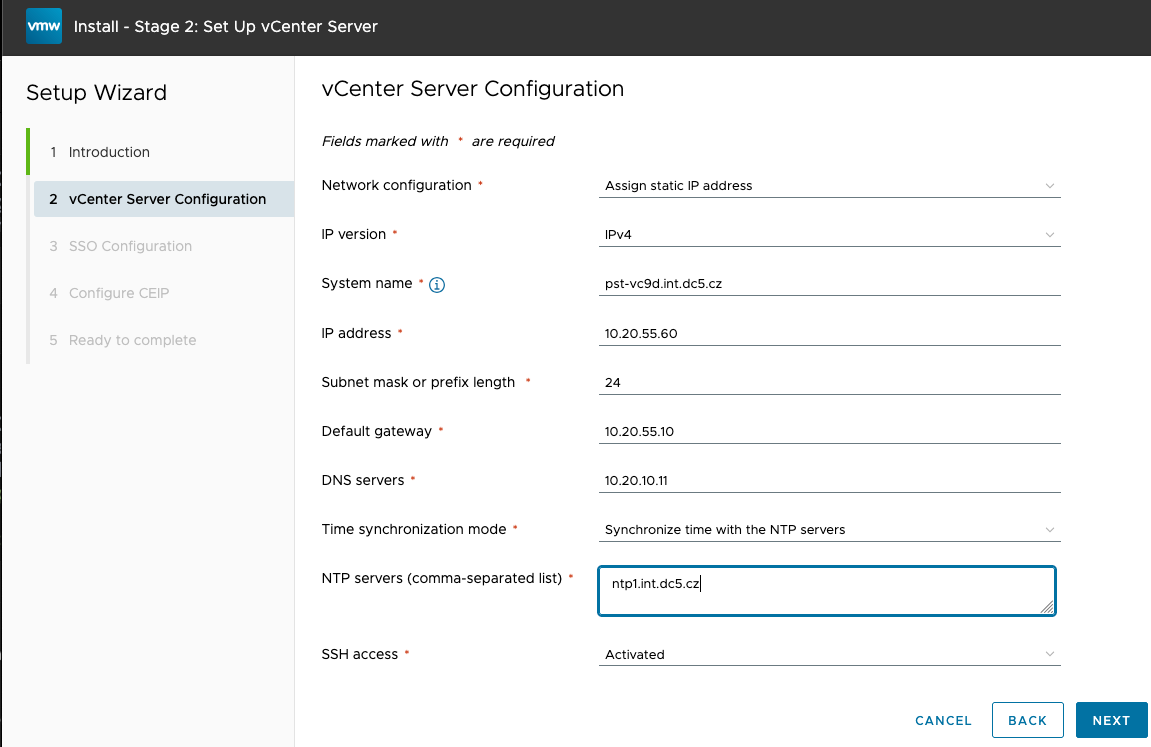Click the 'IP version' label
The image size is (1151, 747).
354,234
